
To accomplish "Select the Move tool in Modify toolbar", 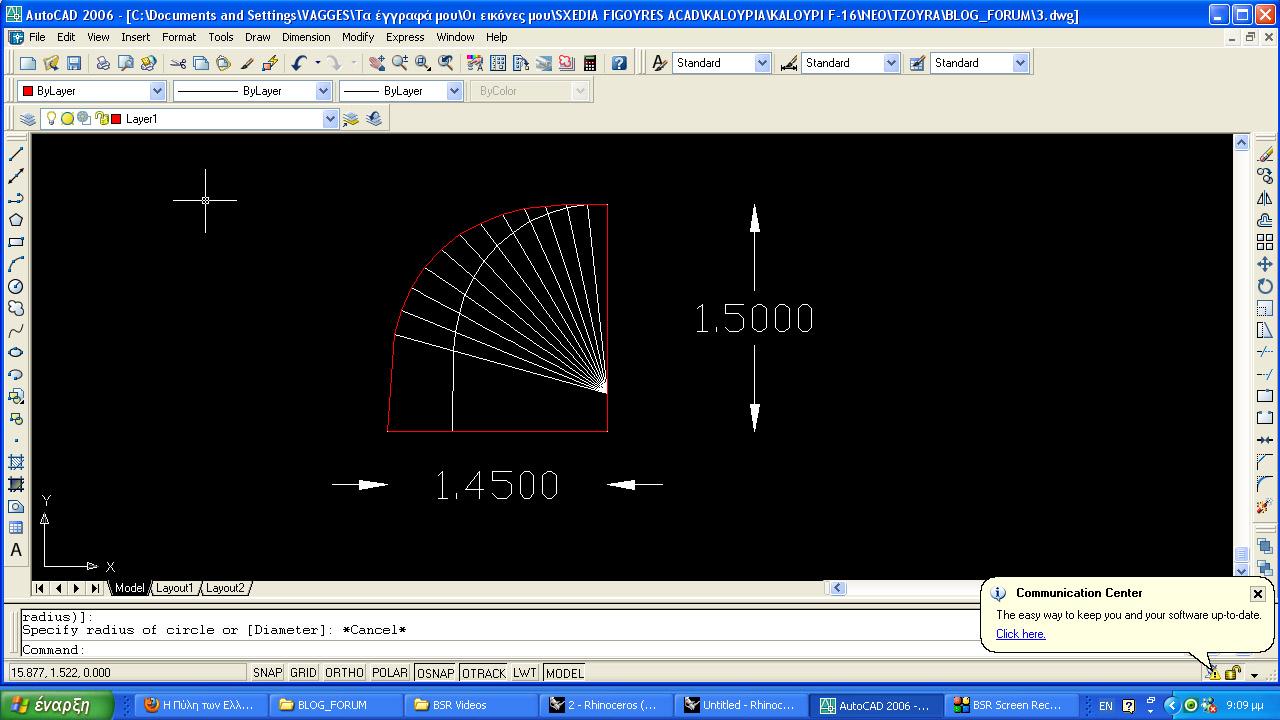I will [1265, 264].
